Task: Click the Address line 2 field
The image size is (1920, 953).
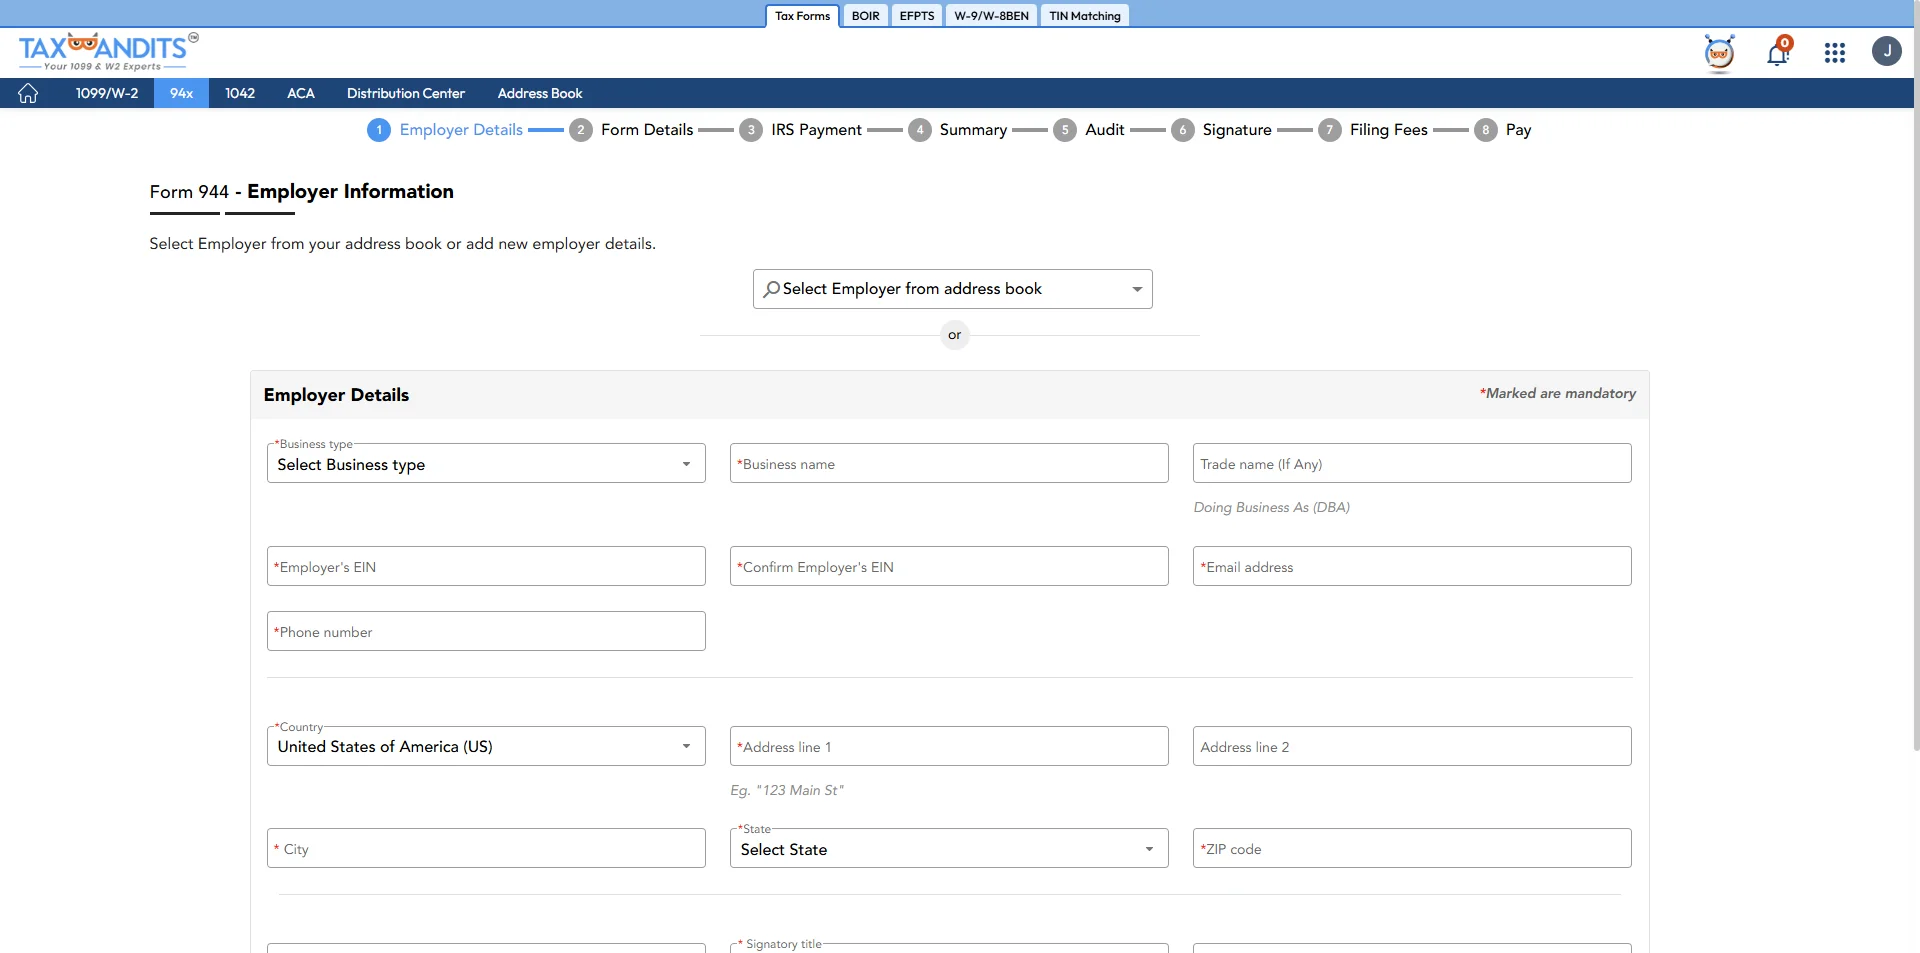Action: point(1412,746)
